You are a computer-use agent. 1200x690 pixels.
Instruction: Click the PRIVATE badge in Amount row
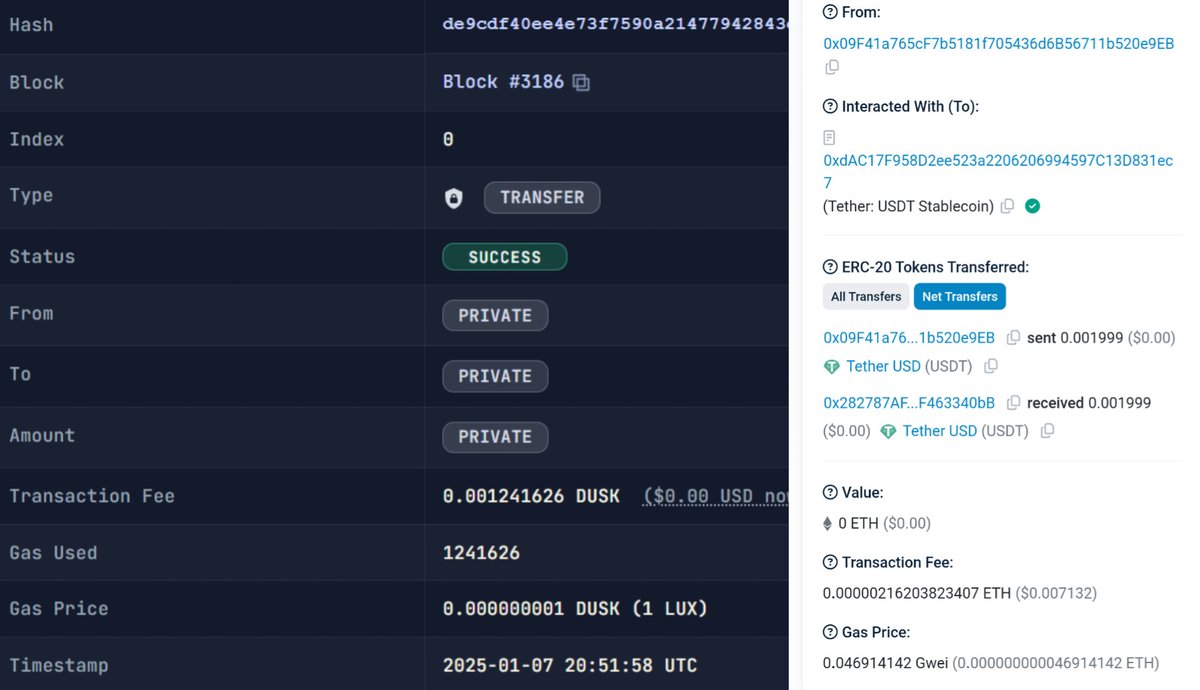495,437
